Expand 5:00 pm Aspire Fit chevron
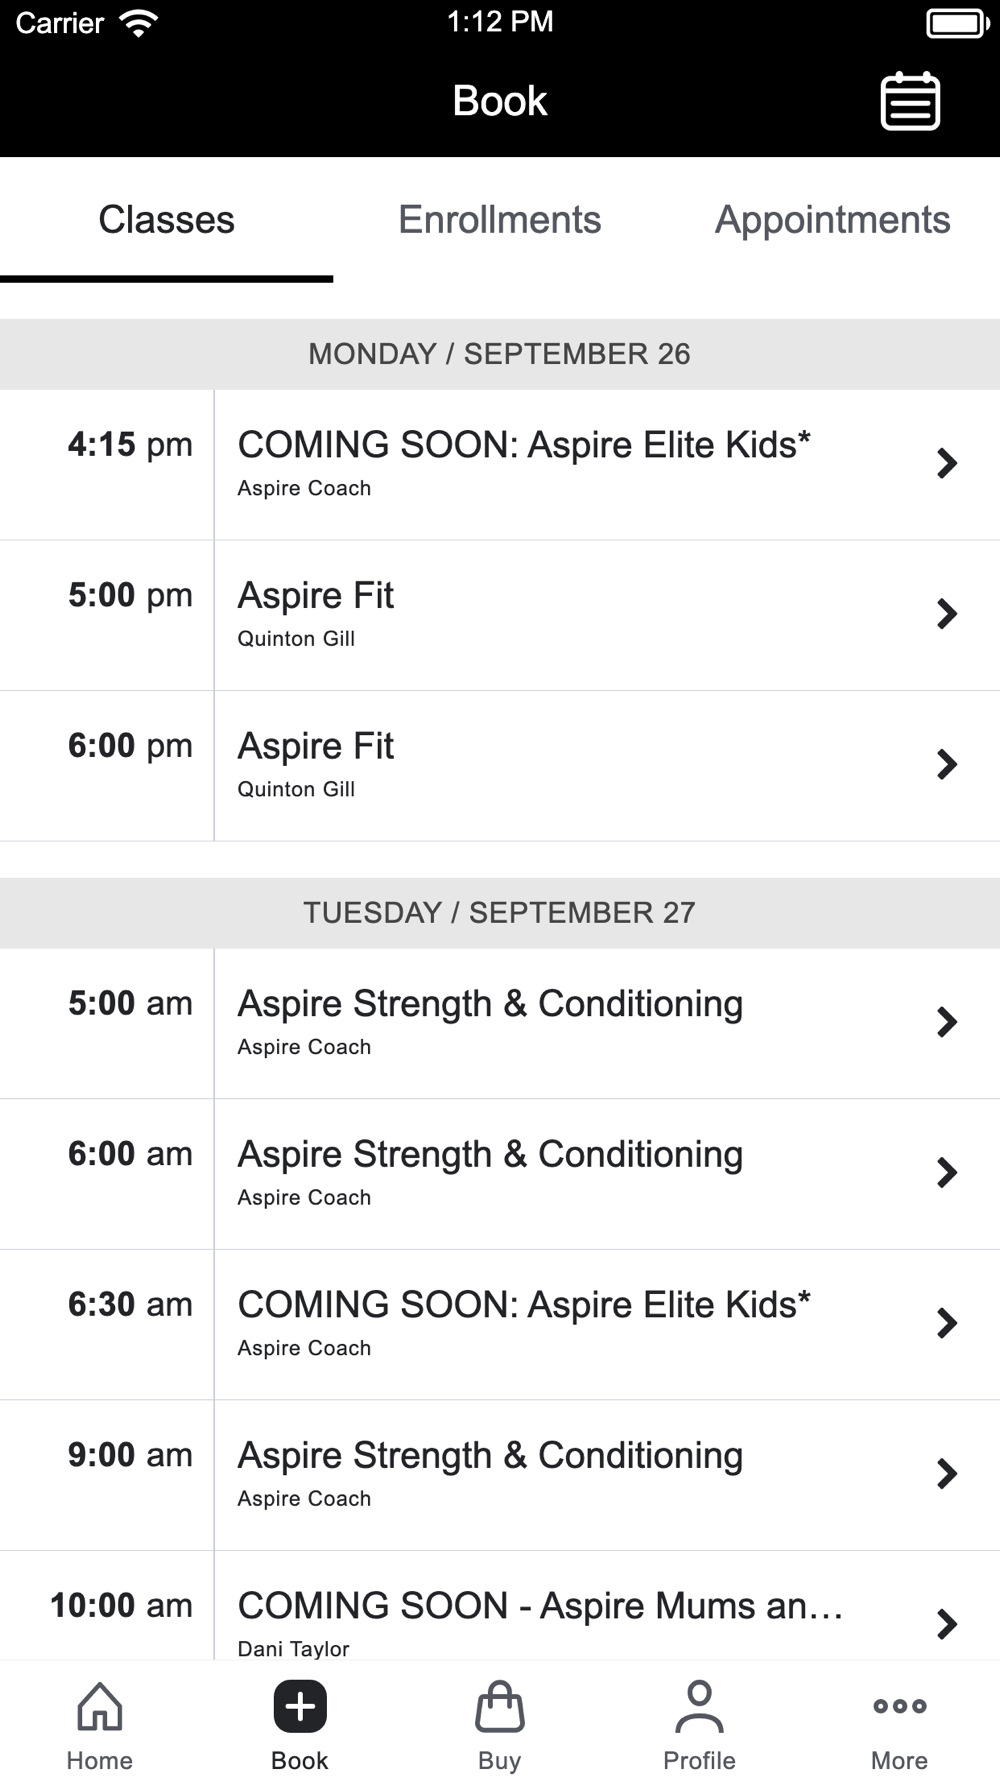 947,614
